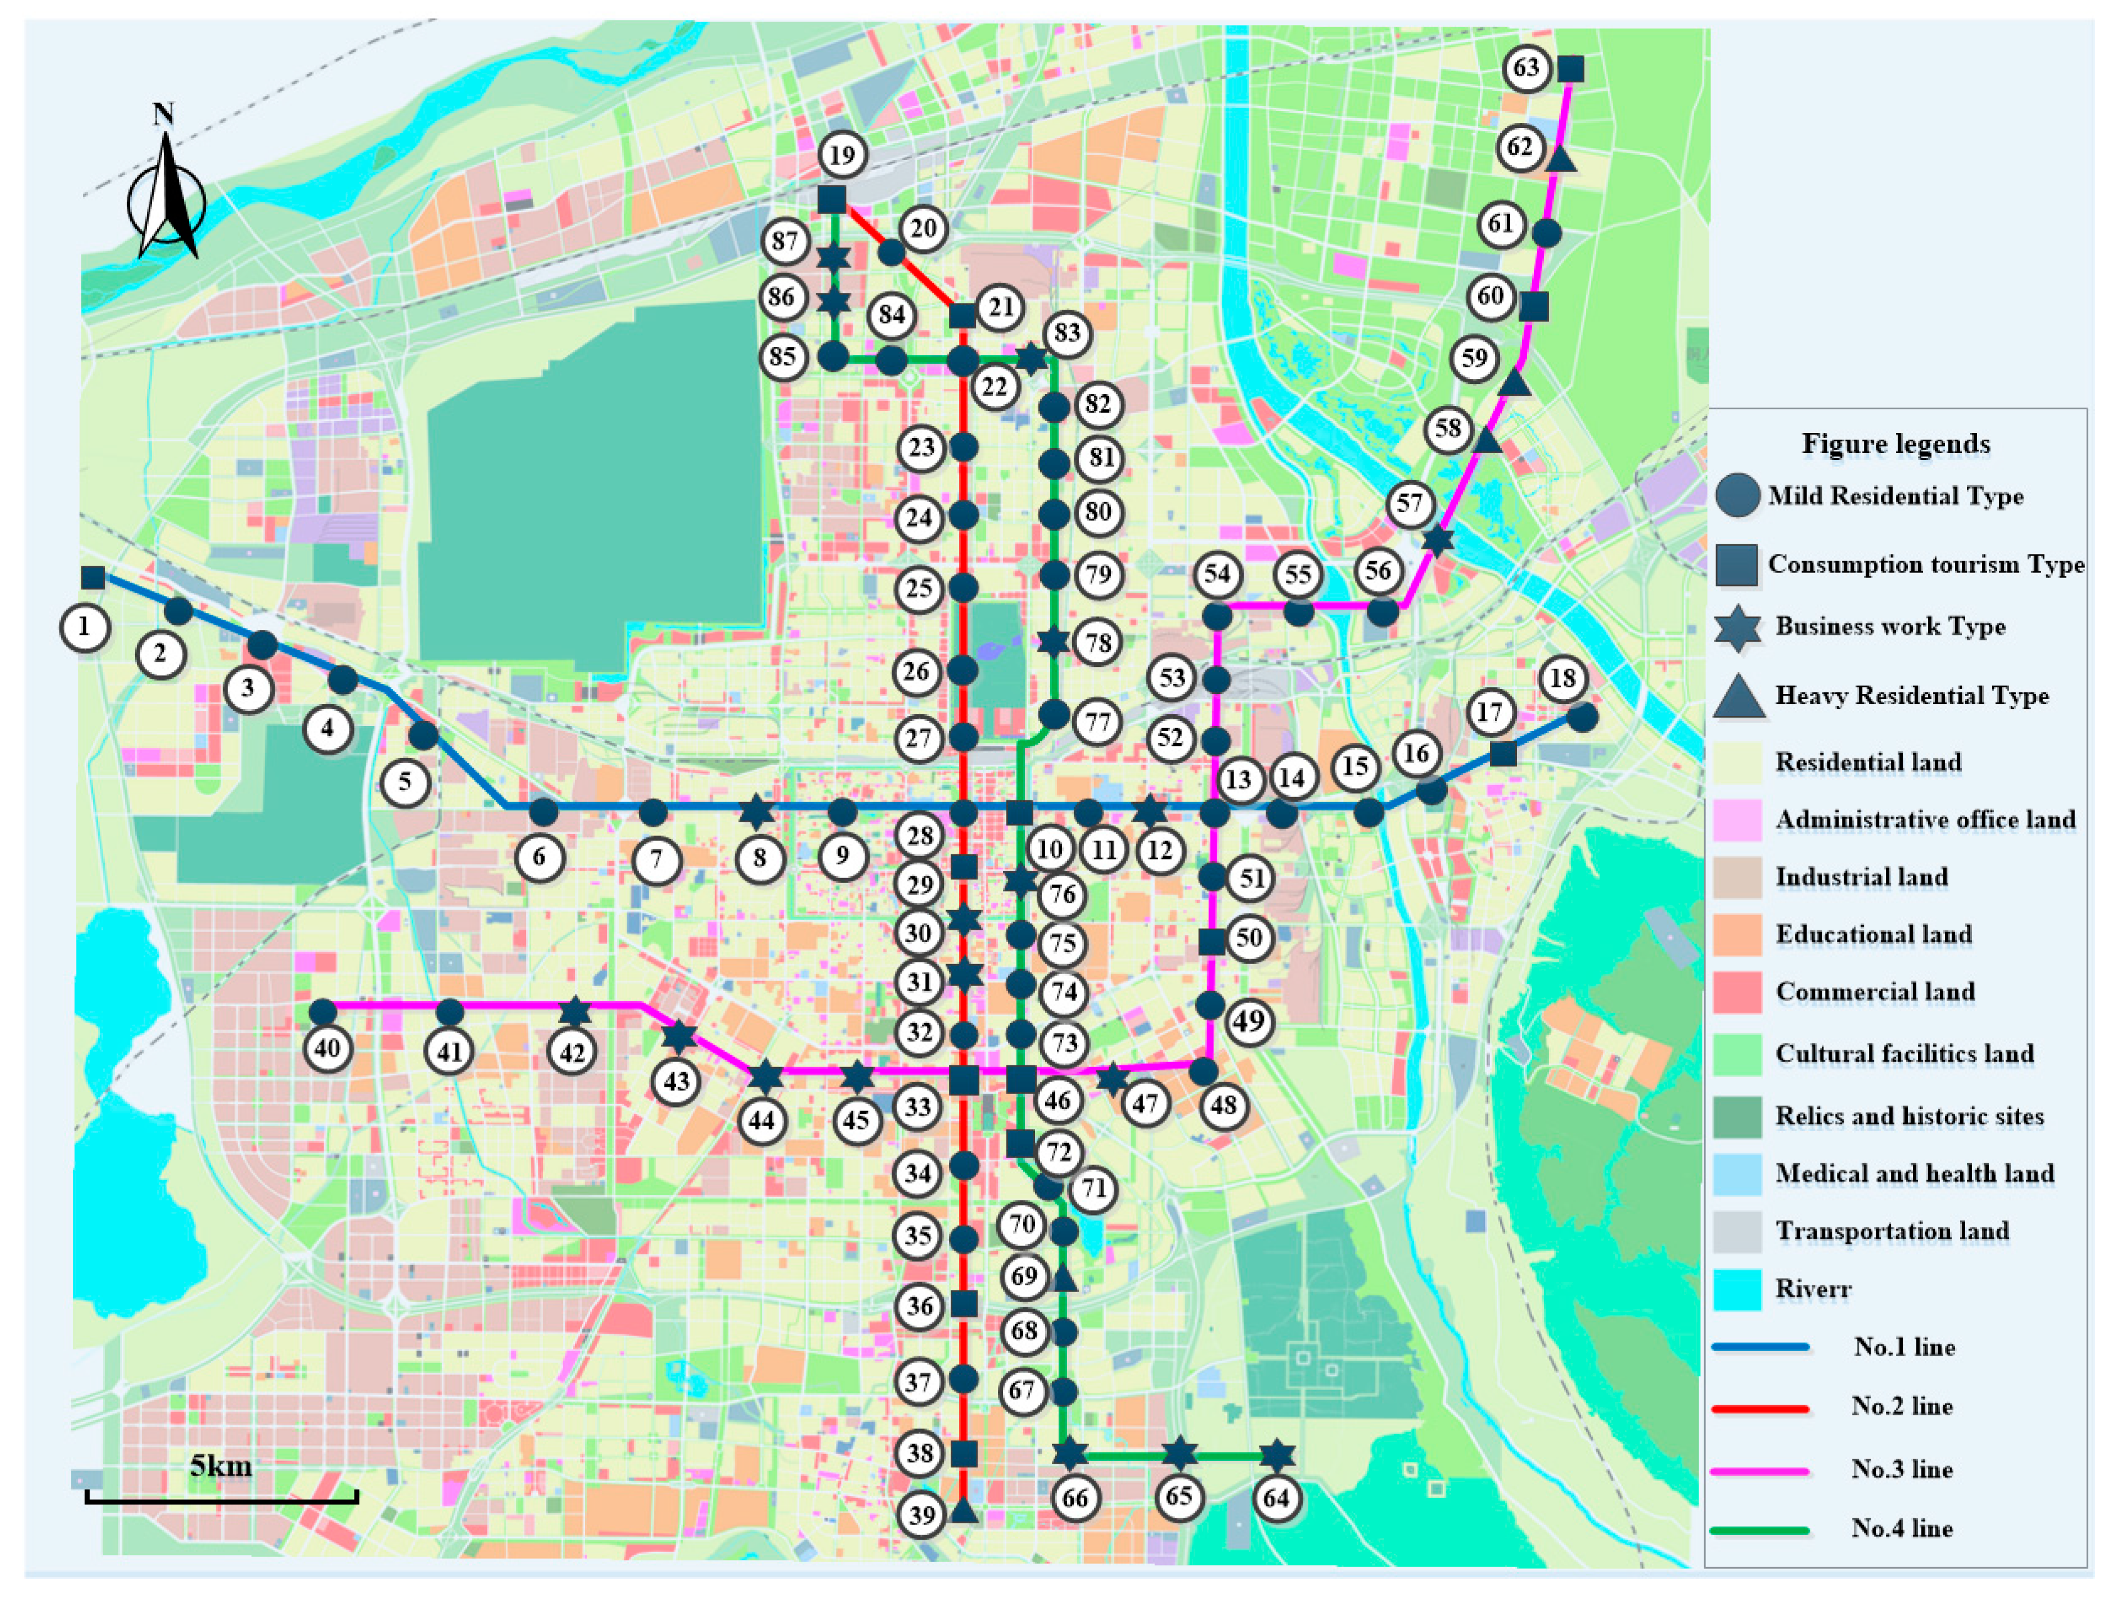Select the Consumption tourism Type square in legend
Image resolution: width=2114 pixels, height=1603 pixels.
point(1737,564)
